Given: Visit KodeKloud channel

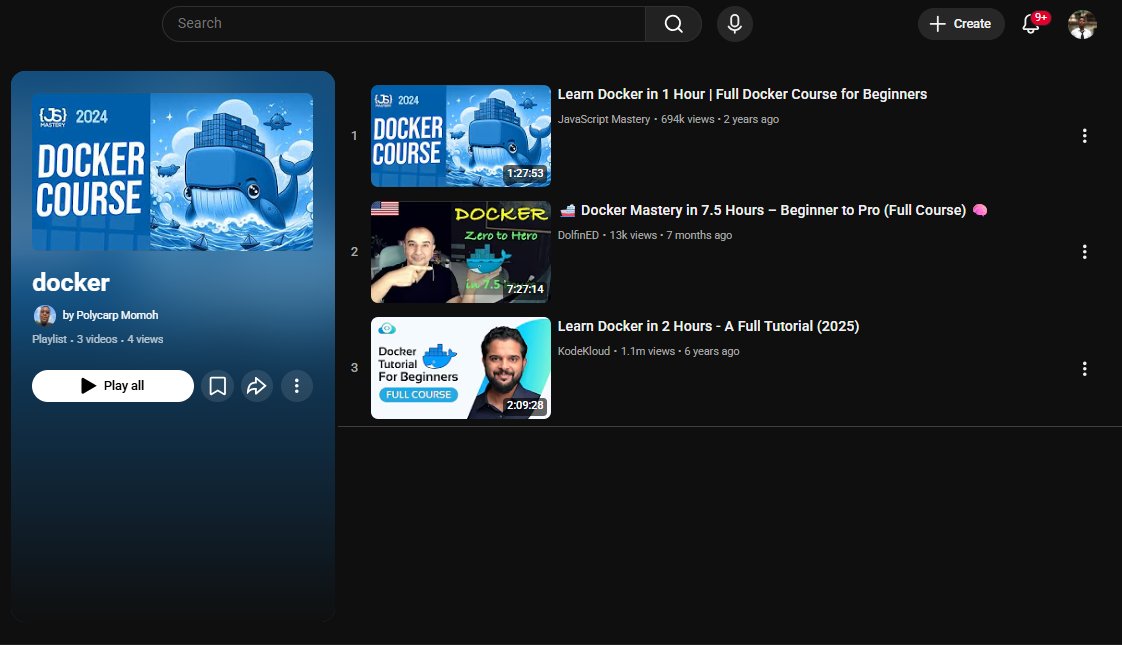Looking at the screenshot, I should [x=584, y=351].
